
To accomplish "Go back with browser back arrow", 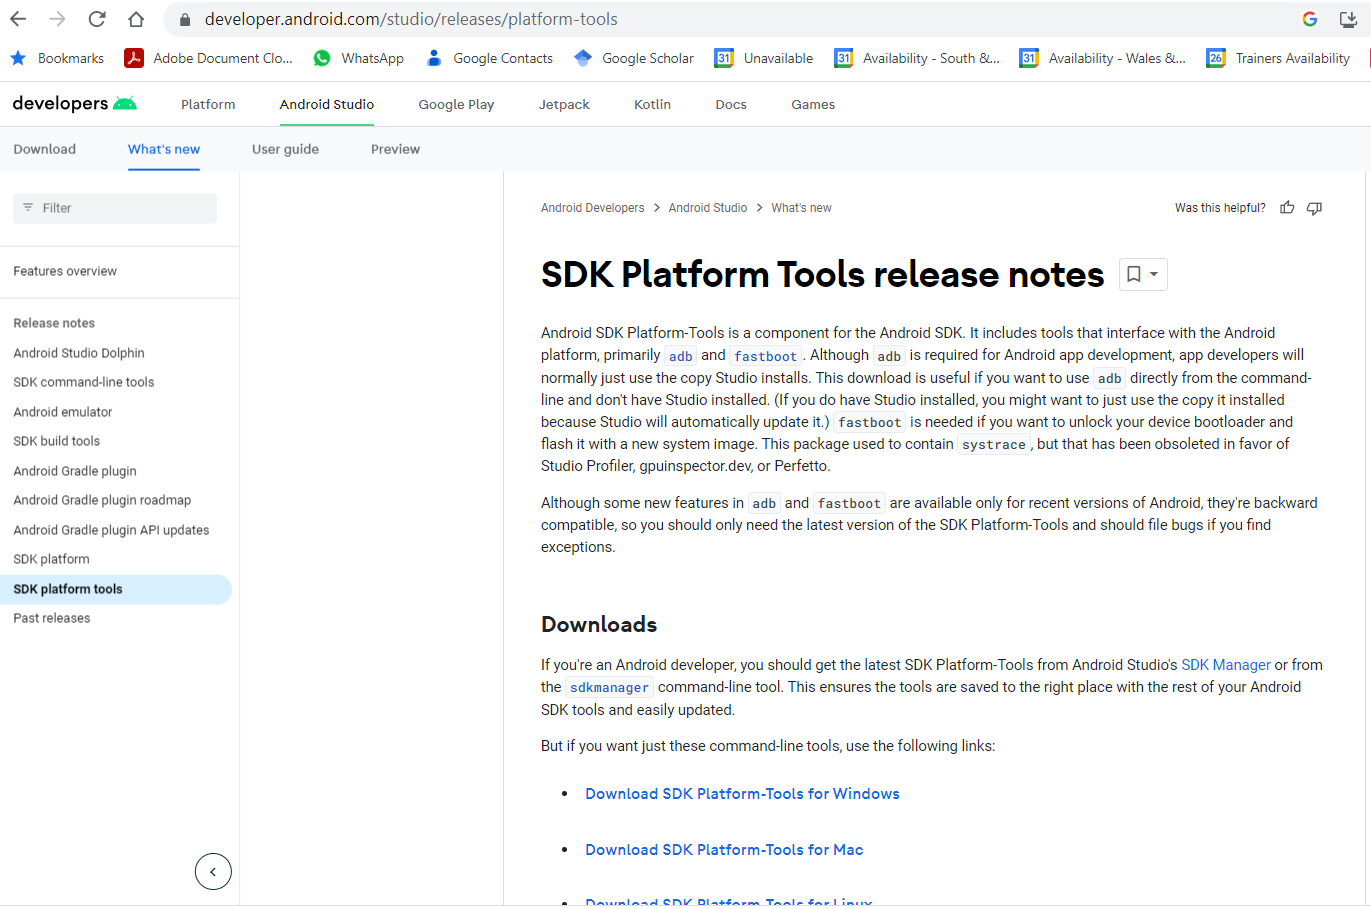I will click(18, 19).
